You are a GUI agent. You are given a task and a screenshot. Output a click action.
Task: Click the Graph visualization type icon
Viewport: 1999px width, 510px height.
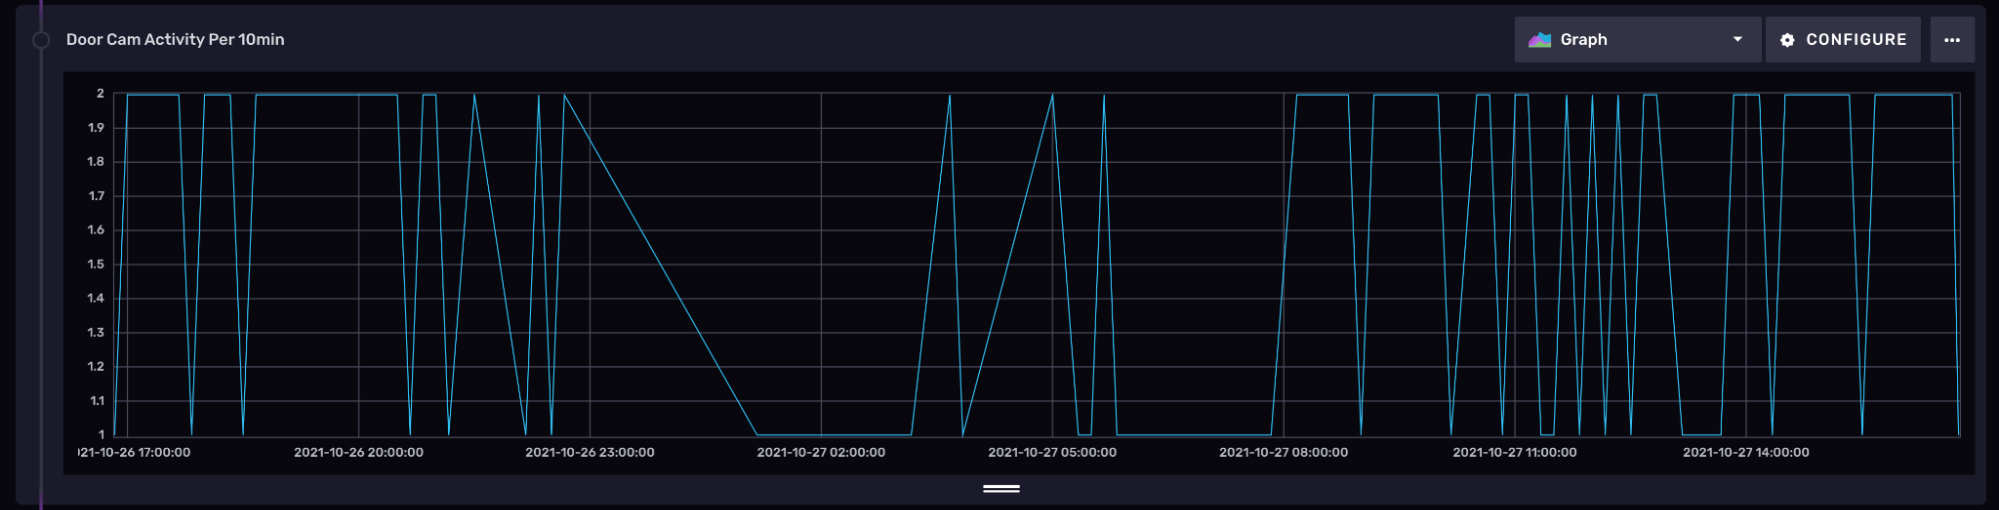click(1539, 40)
